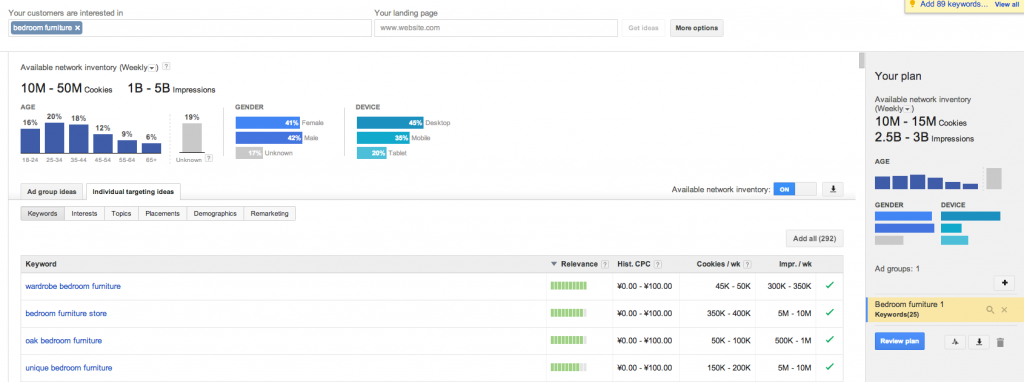The image size is (1024, 382).
Task: Click the main panel vertical scrollbar
Action: pos(861,61)
